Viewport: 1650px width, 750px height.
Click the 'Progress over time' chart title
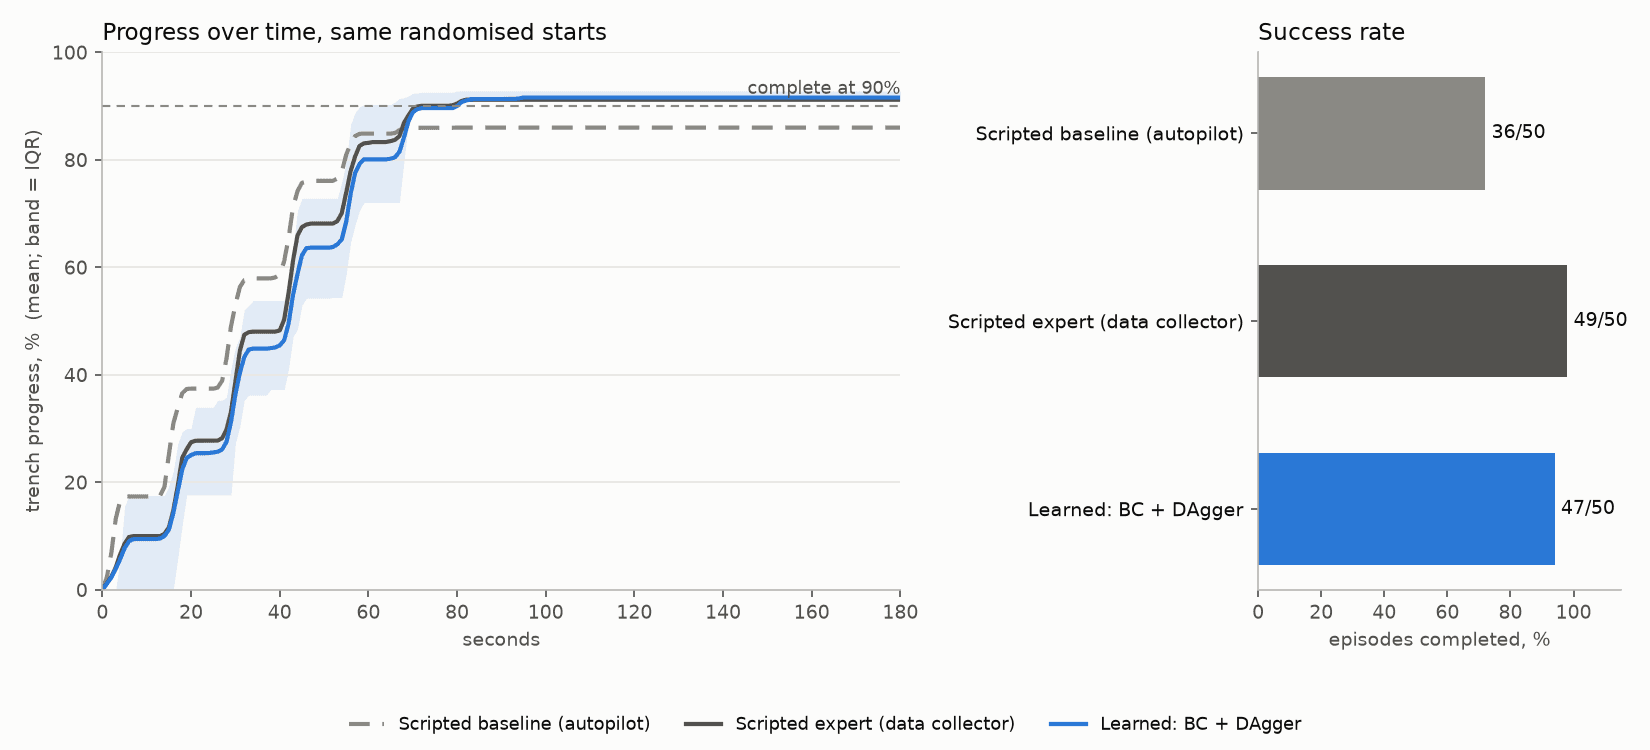[x=354, y=32]
